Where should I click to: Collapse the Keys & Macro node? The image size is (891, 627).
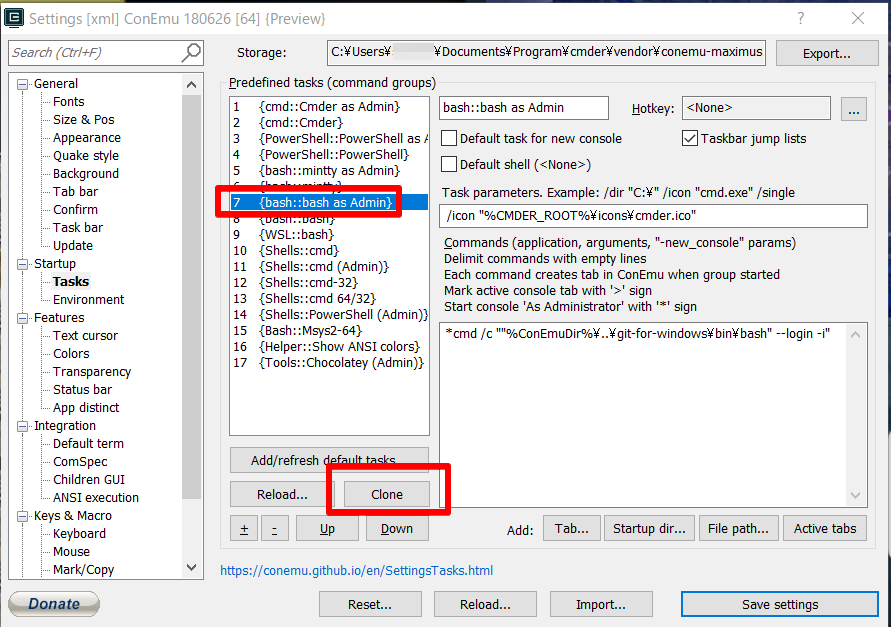22,516
